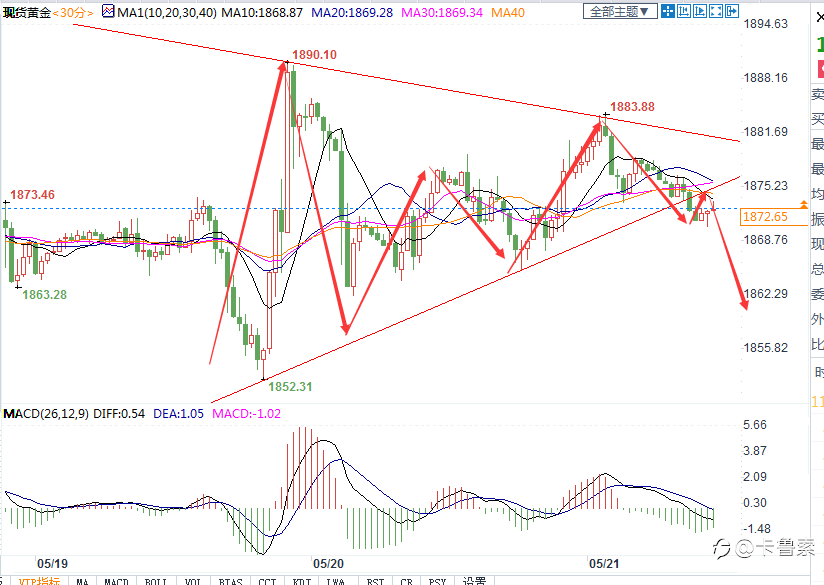This screenshot has height=585, width=824.
Task: Select the VIP指标 indicator tab
Action: (x=39, y=581)
